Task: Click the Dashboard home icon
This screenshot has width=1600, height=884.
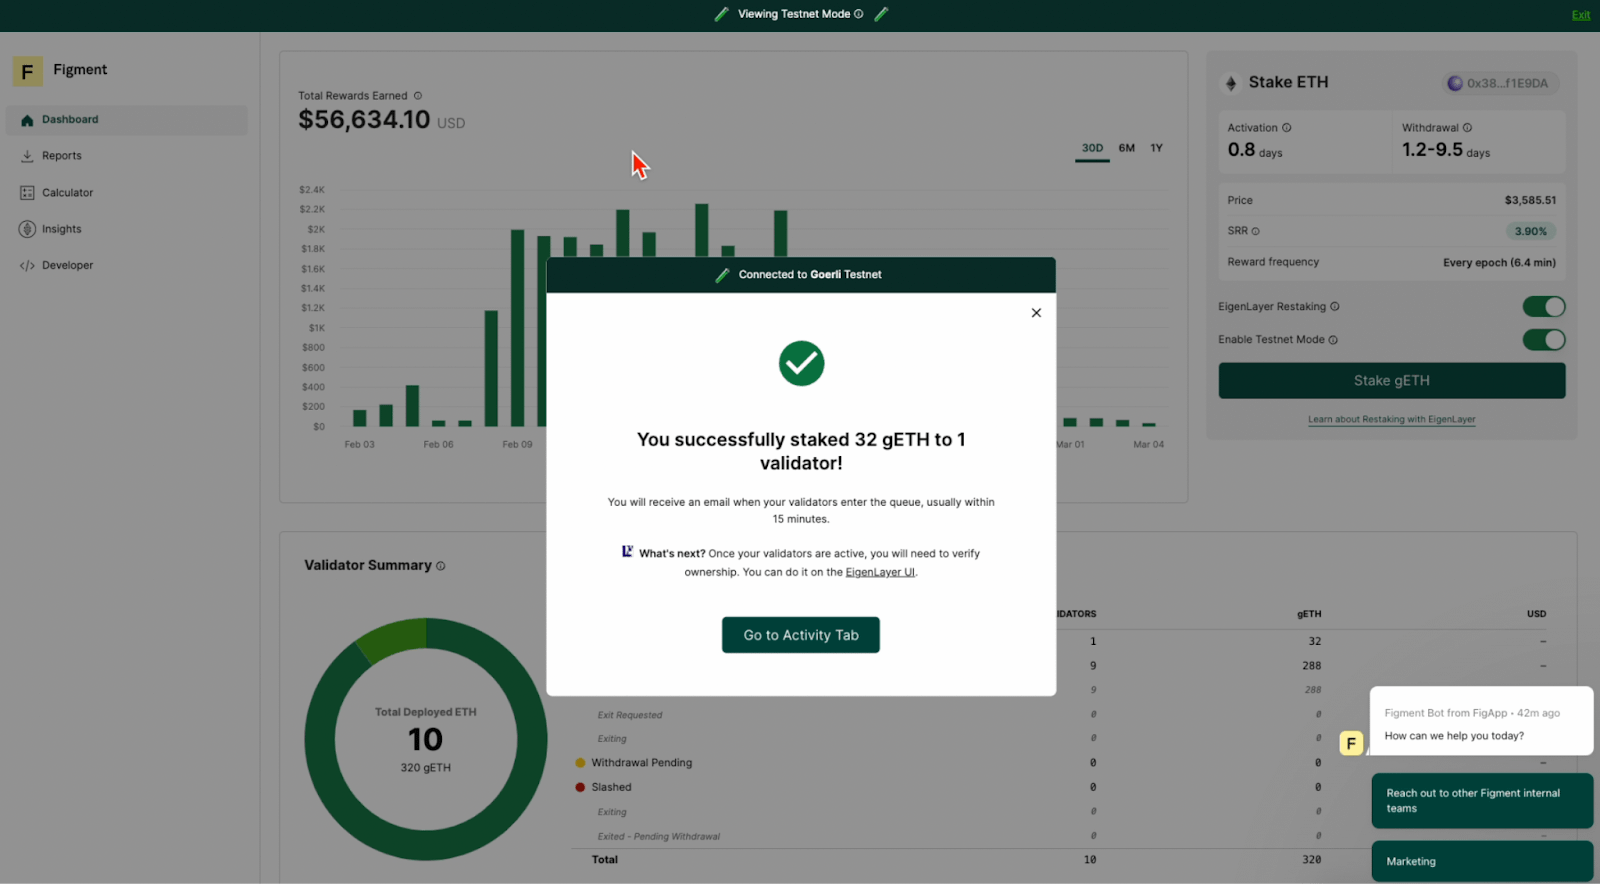Action: click(27, 120)
